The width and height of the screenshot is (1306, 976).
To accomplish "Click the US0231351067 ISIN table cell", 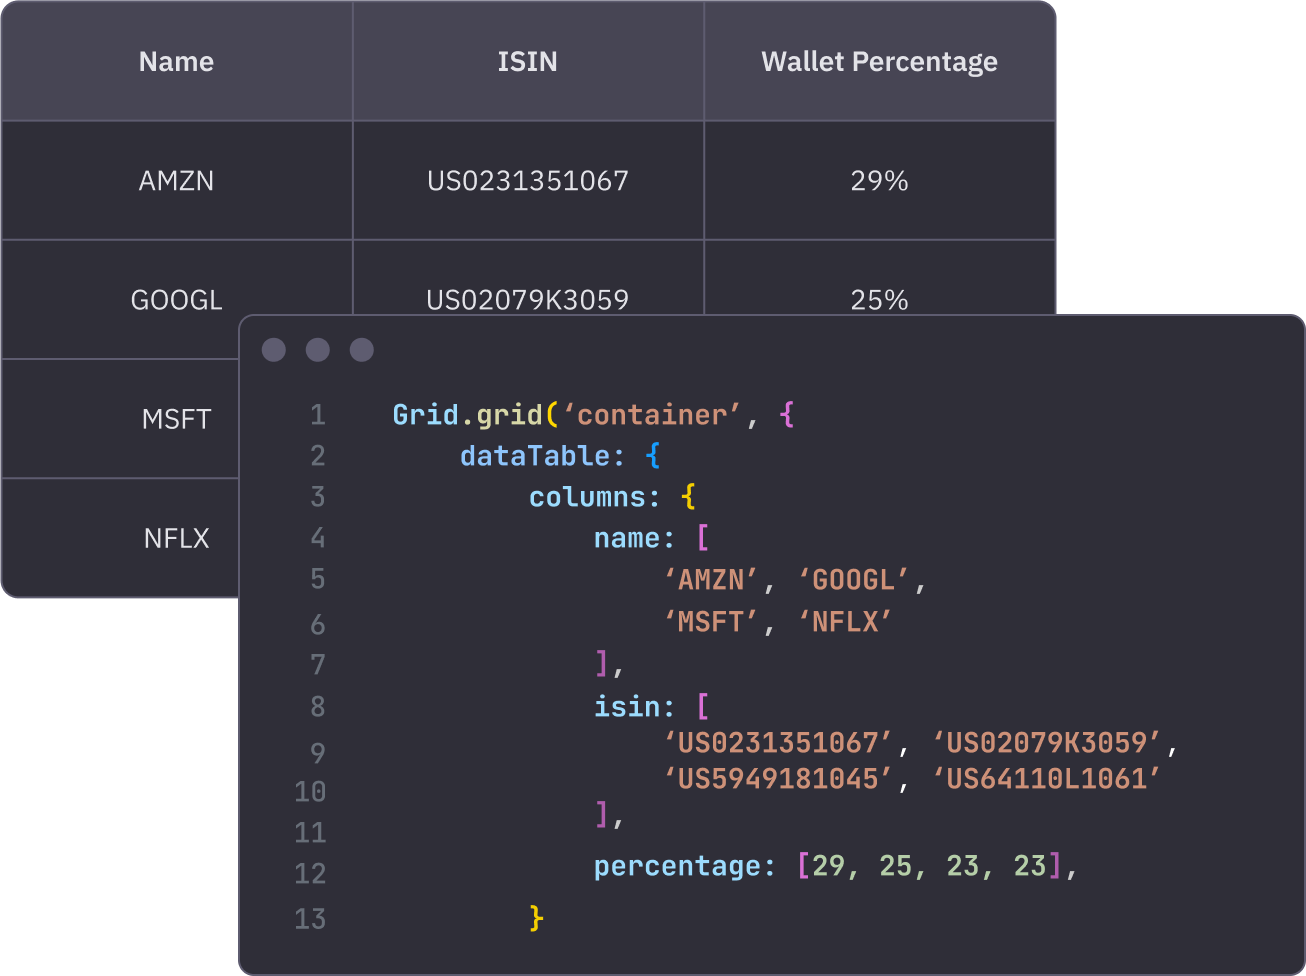I will (527, 181).
